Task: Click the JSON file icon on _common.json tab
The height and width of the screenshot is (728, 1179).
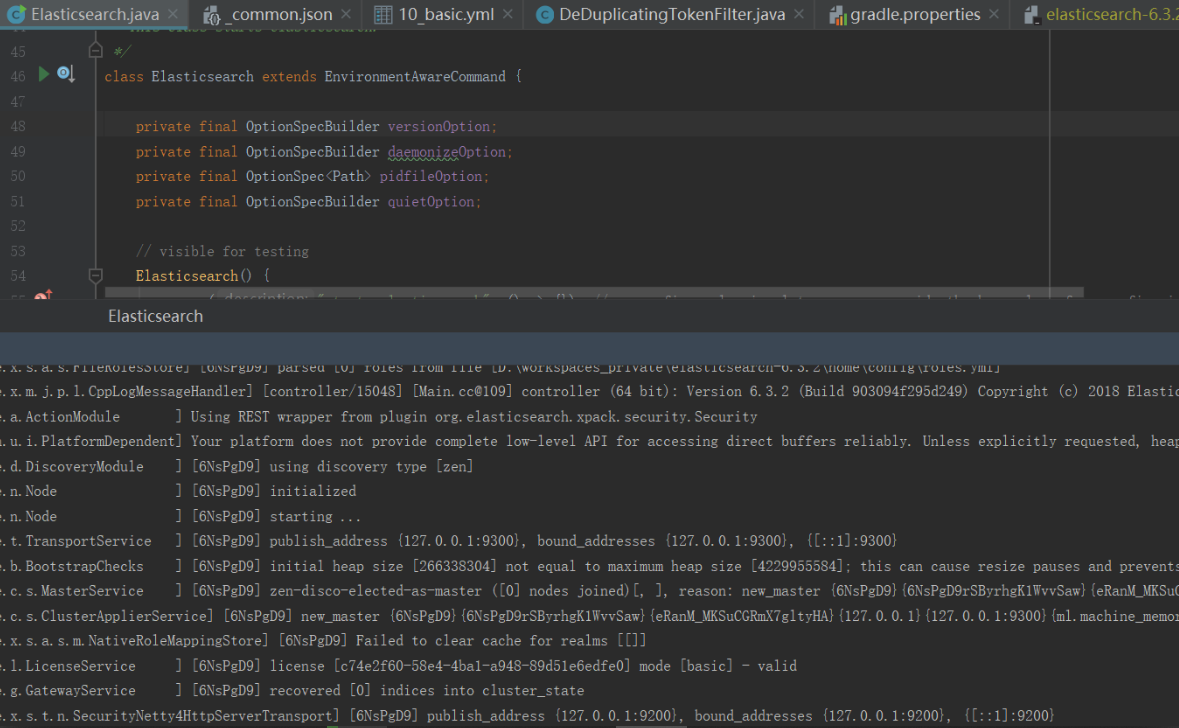Action: [212, 15]
